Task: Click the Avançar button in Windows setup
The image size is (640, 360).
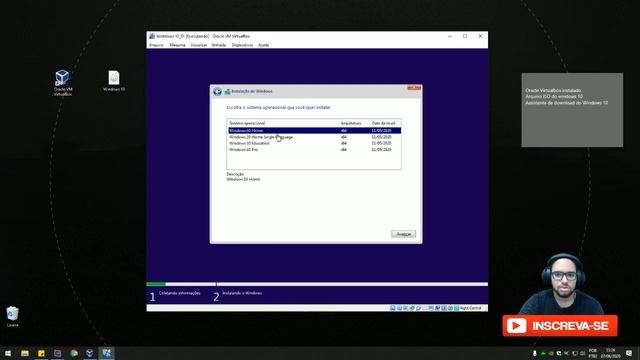Action: click(x=403, y=234)
